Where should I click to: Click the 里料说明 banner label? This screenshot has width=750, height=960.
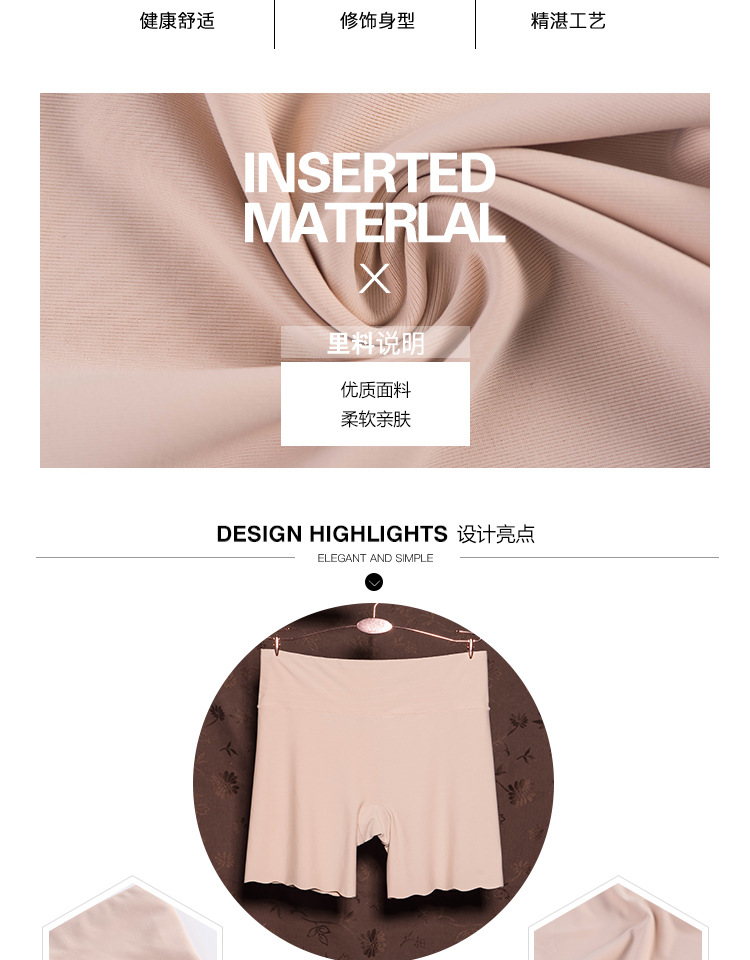[x=375, y=343]
